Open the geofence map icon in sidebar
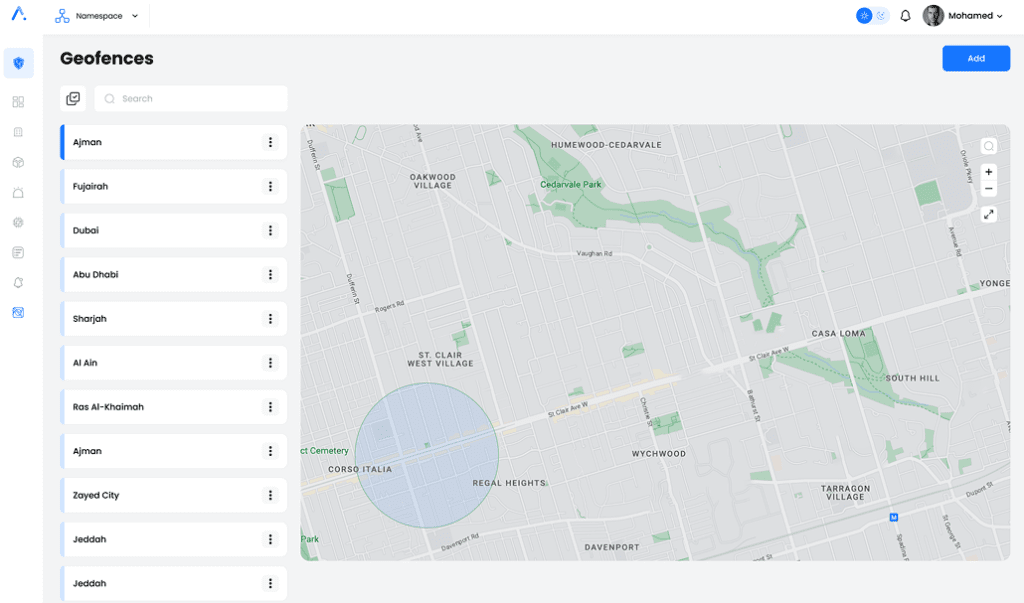1024x603 pixels. (x=18, y=313)
